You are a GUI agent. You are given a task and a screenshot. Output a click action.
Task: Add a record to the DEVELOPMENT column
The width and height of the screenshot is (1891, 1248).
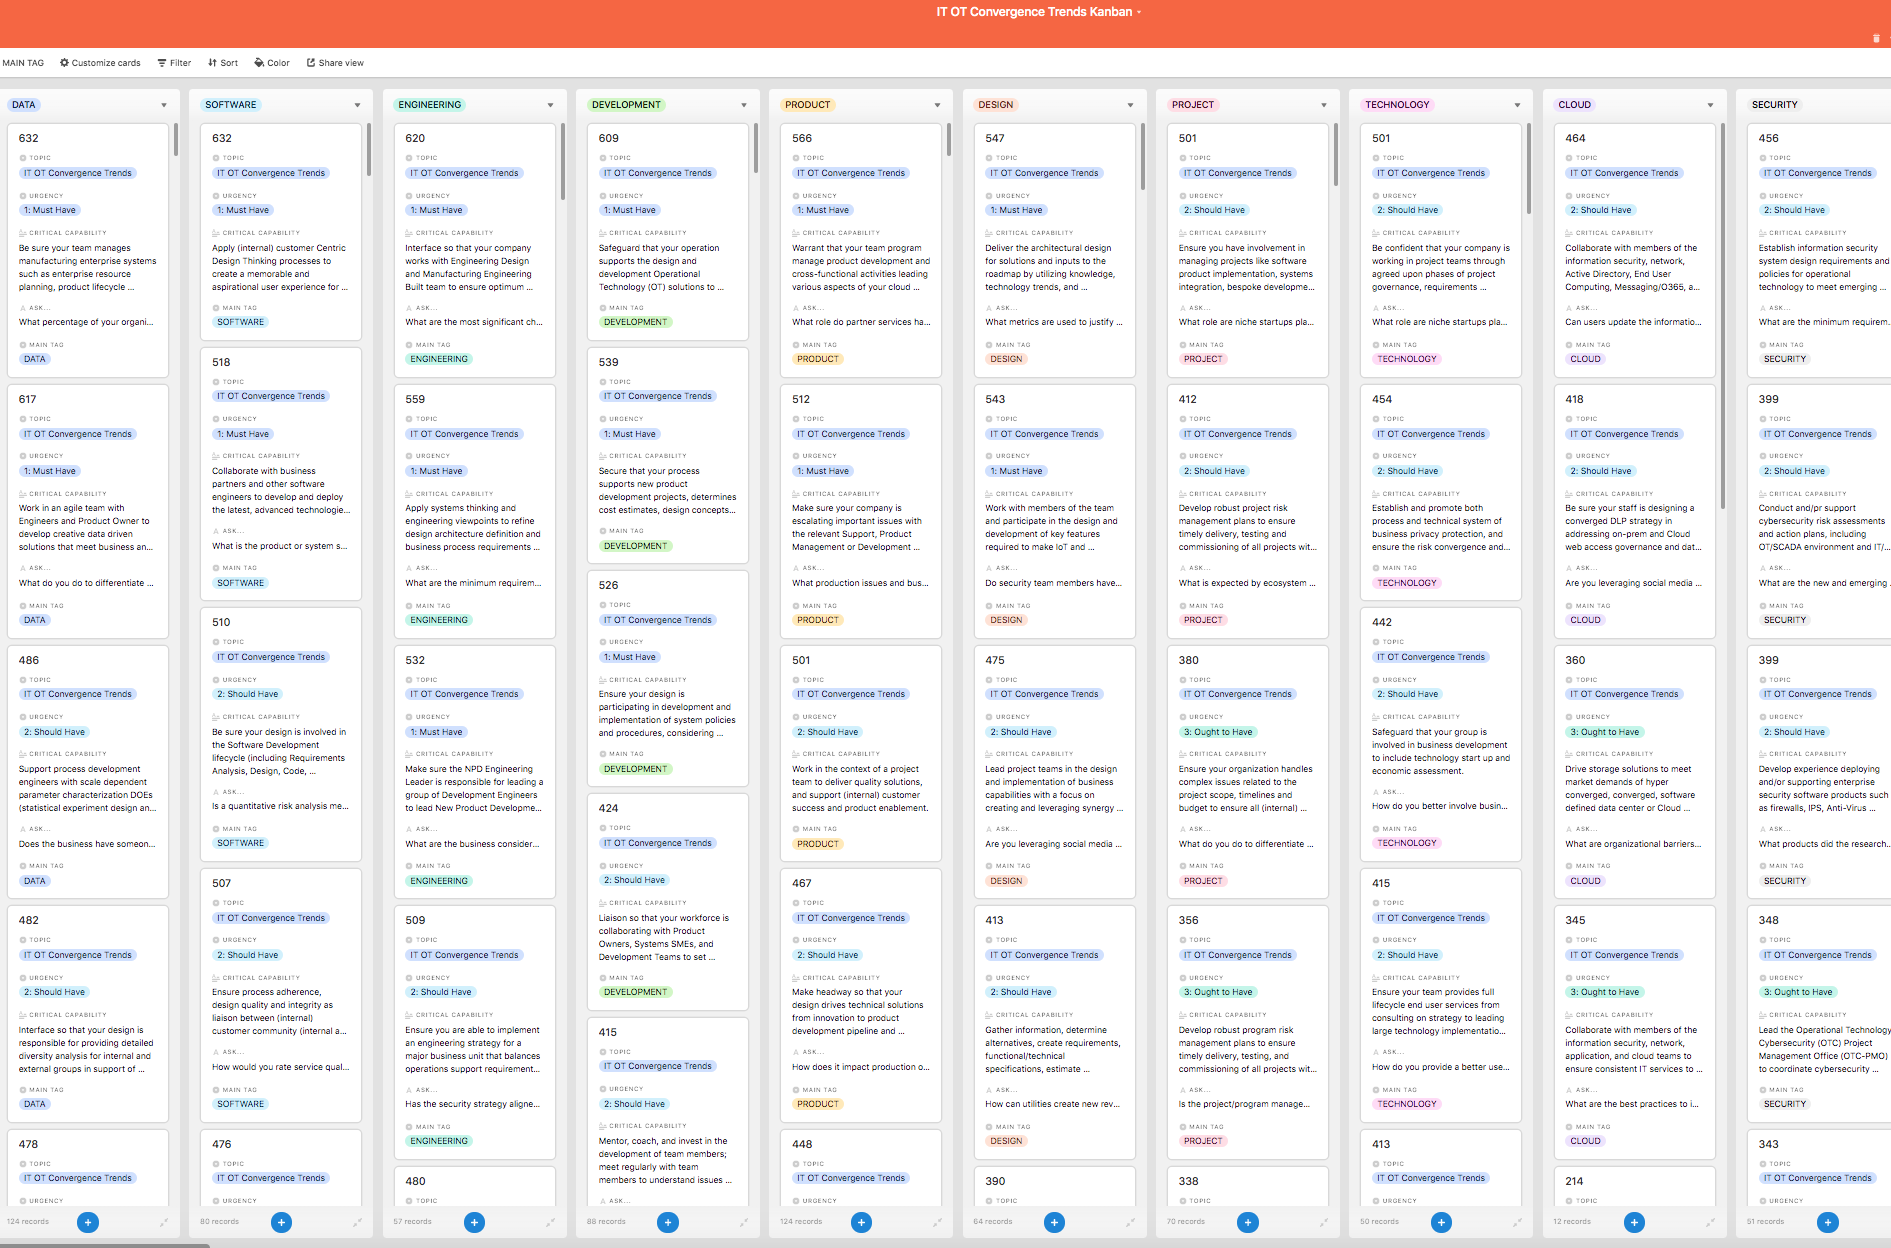click(x=668, y=1222)
